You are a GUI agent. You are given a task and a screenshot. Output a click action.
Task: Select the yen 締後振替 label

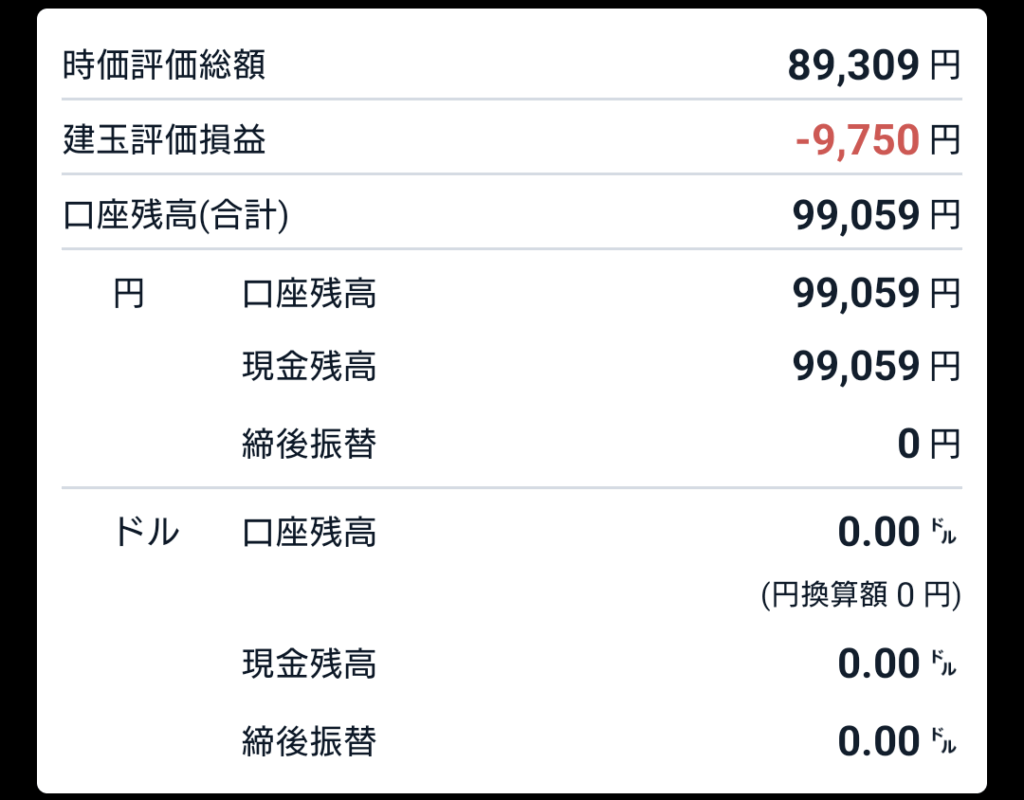(x=309, y=444)
